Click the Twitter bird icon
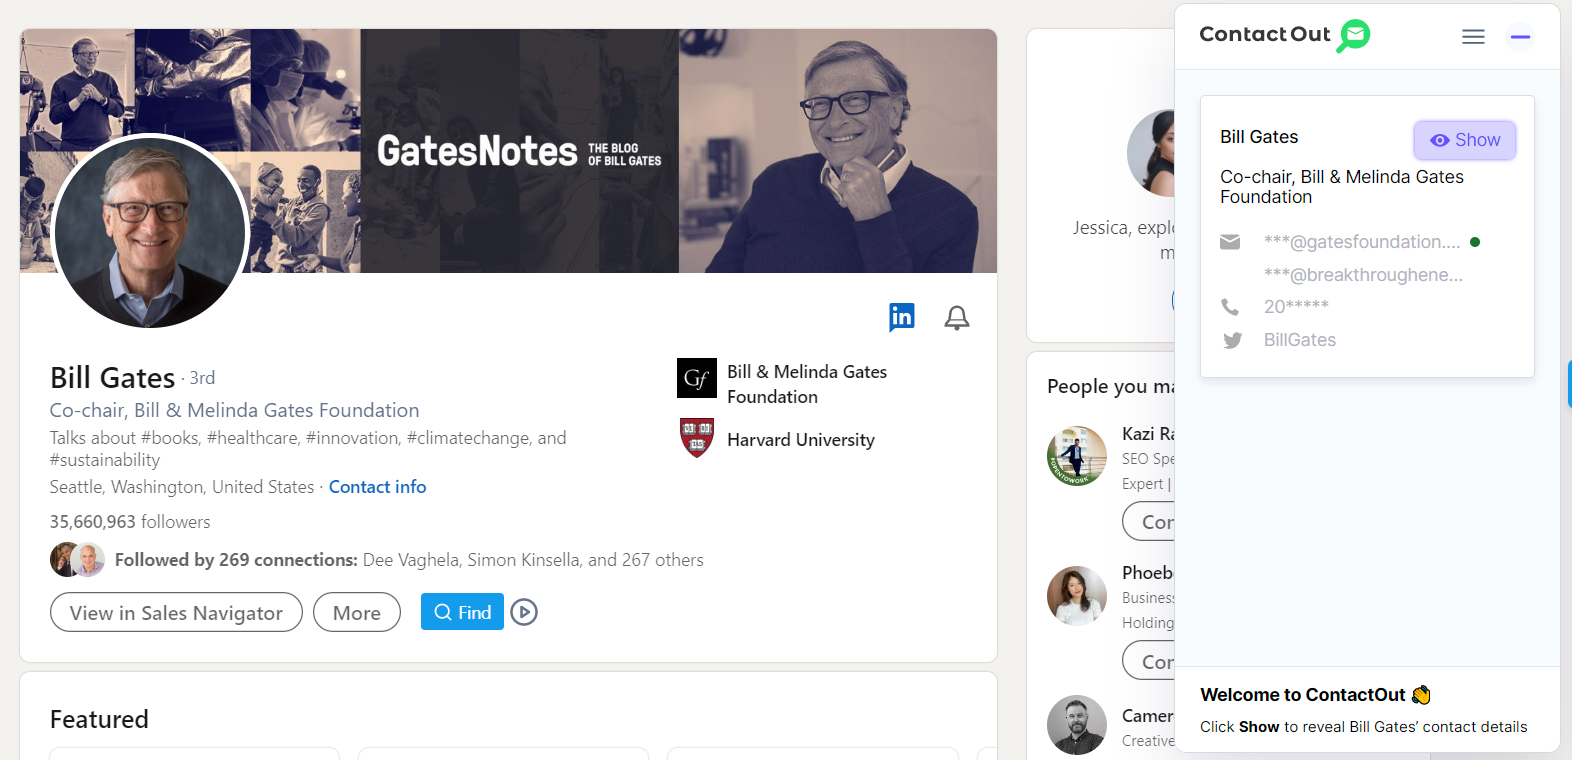 pyautogui.click(x=1232, y=340)
